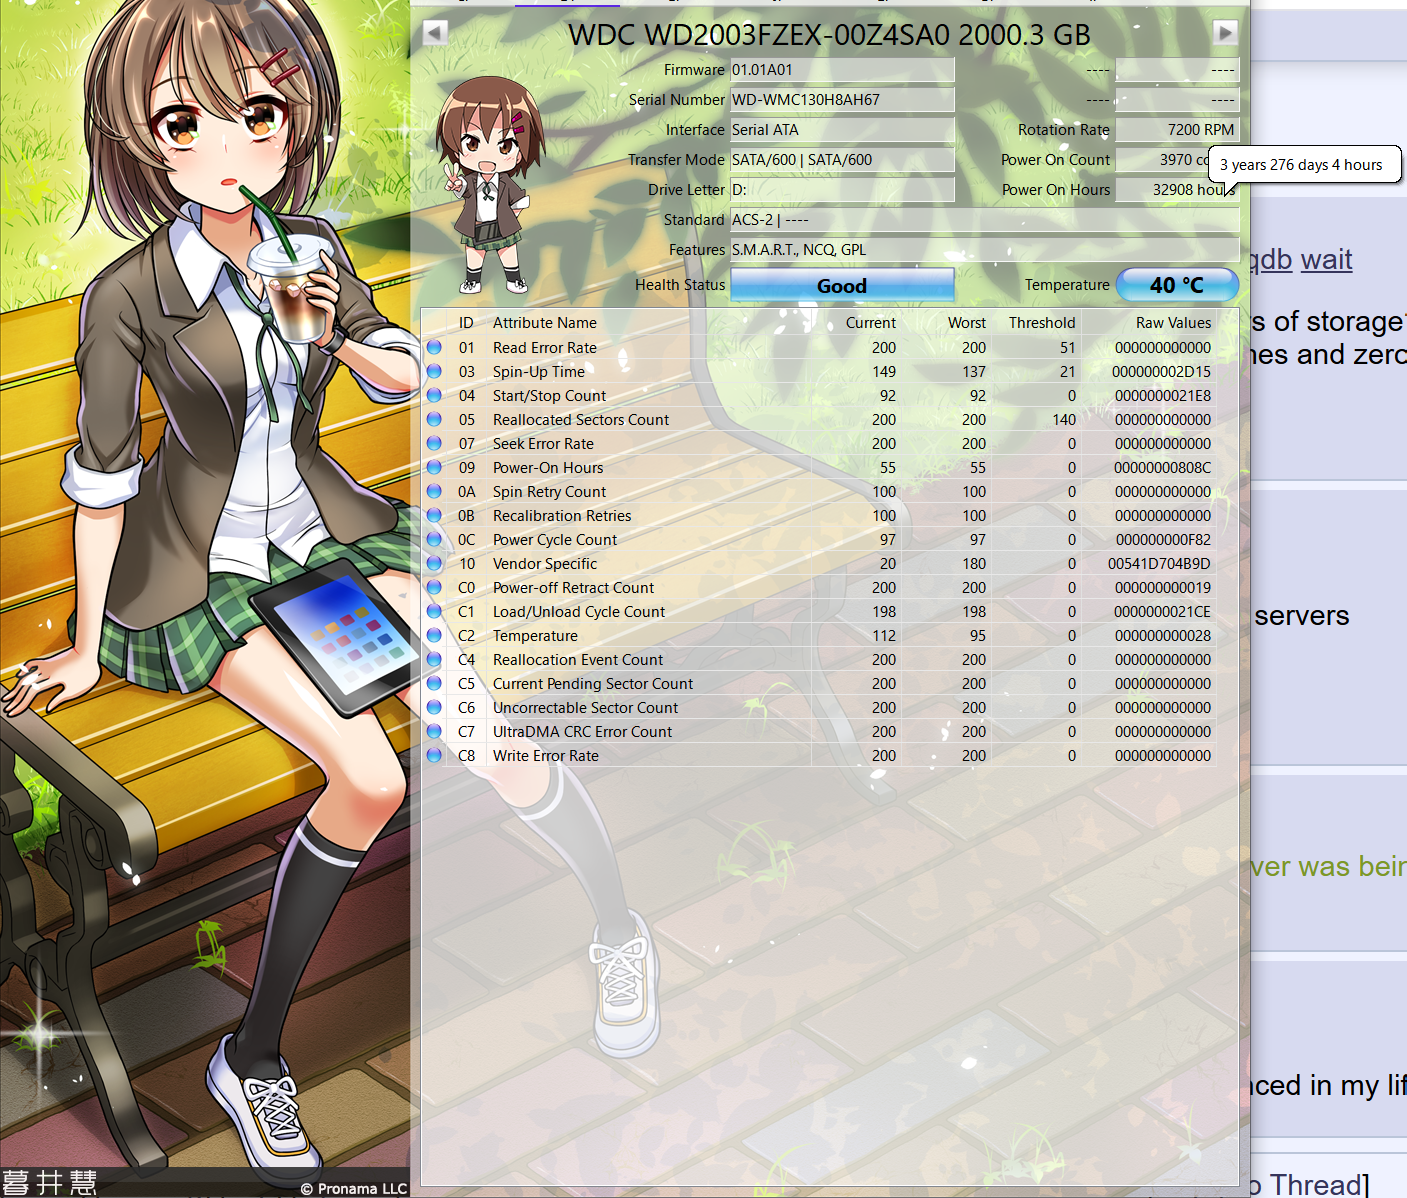Select the 'Load/Unload Cycle Count' attribute name

pos(579,612)
